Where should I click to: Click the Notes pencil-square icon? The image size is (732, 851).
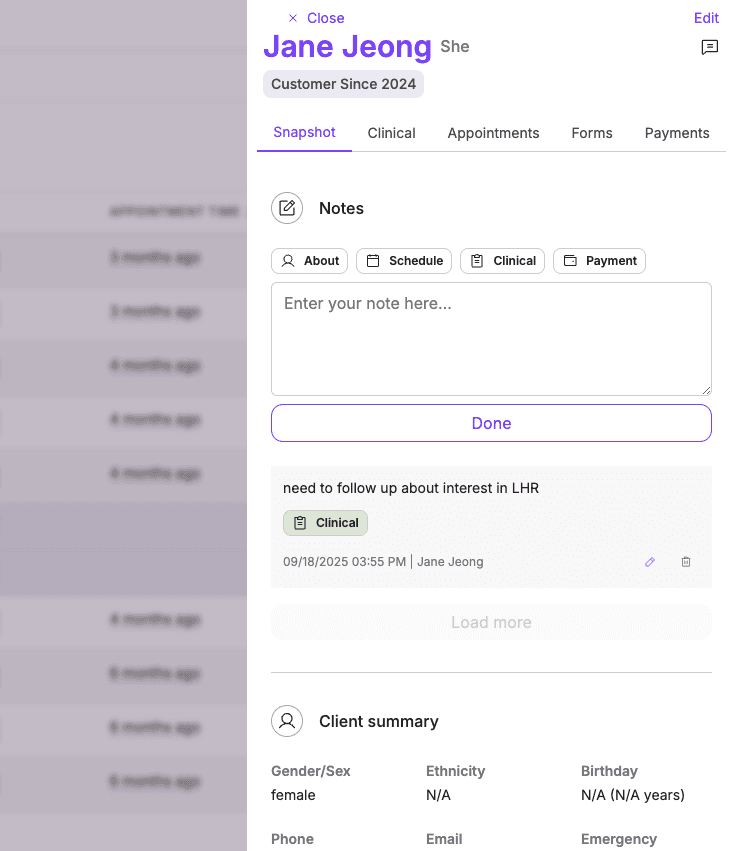[287, 208]
